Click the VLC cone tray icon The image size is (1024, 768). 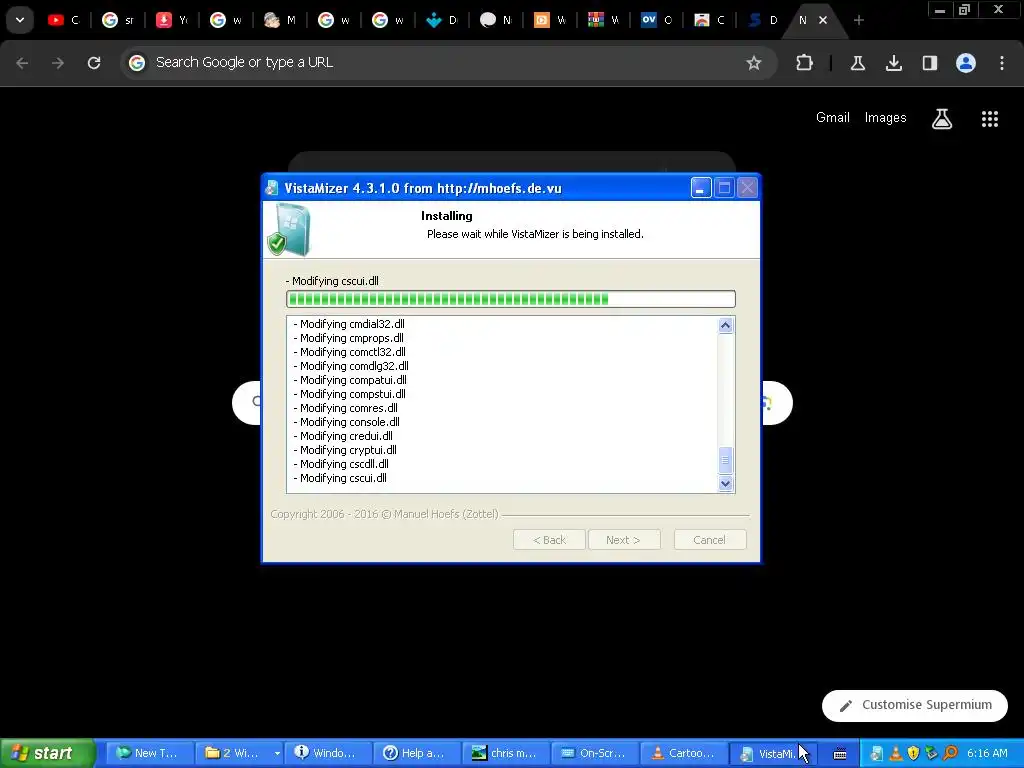(896, 754)
